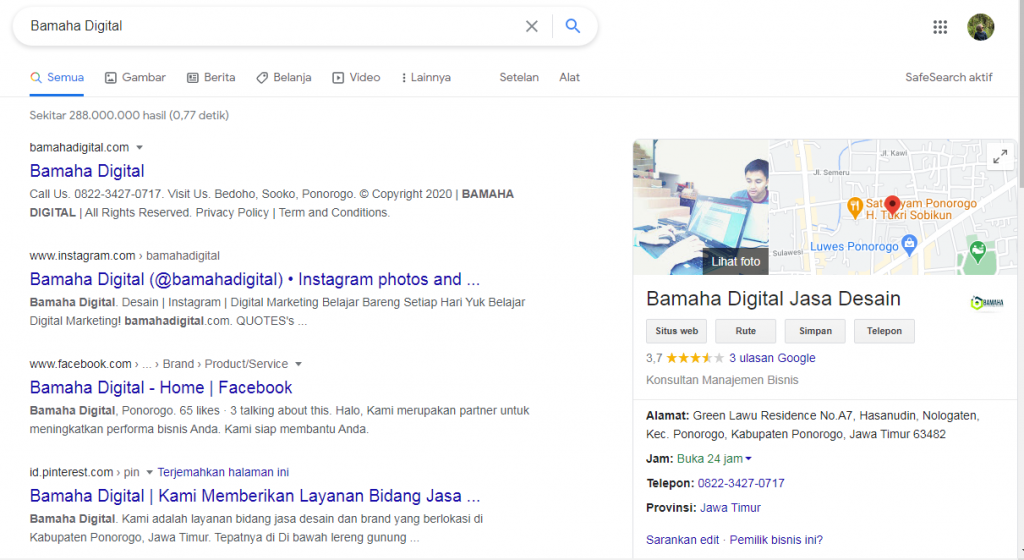This screenshot has height=560, width=1024.
Task: Click the Sekitar 288.000.000 hasil text
Action: click(x=129, y=116)
